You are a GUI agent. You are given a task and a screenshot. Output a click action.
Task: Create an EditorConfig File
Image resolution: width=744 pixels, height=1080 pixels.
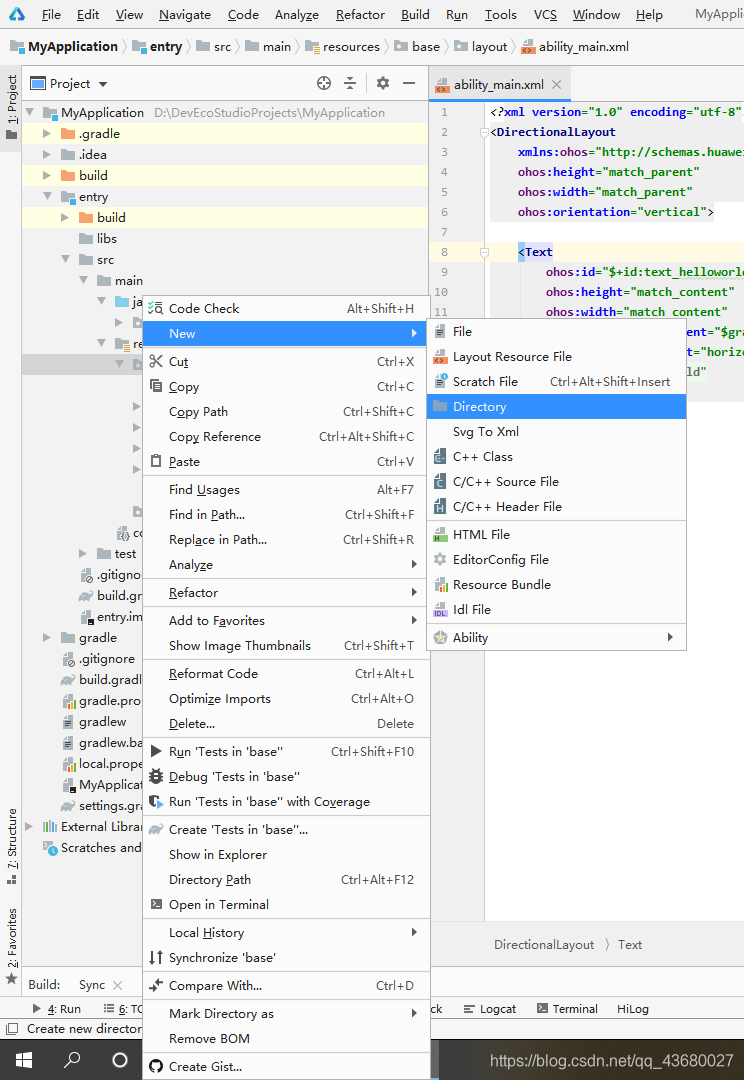point(557,559)
